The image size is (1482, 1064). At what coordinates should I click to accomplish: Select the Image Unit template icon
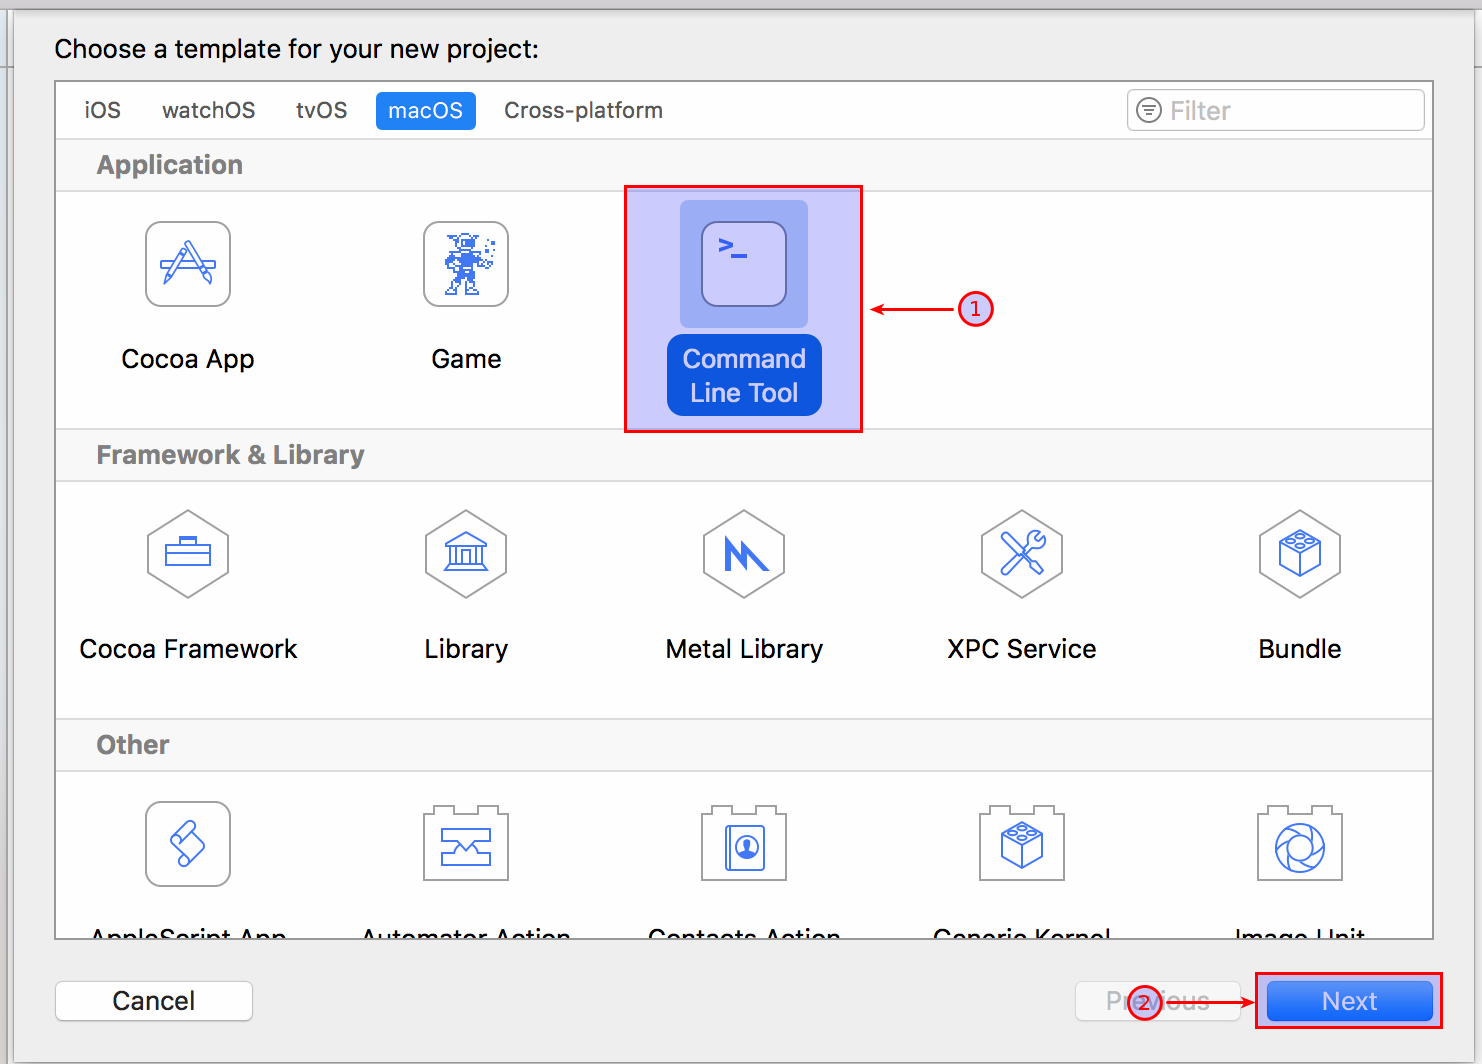point(1300,844)
